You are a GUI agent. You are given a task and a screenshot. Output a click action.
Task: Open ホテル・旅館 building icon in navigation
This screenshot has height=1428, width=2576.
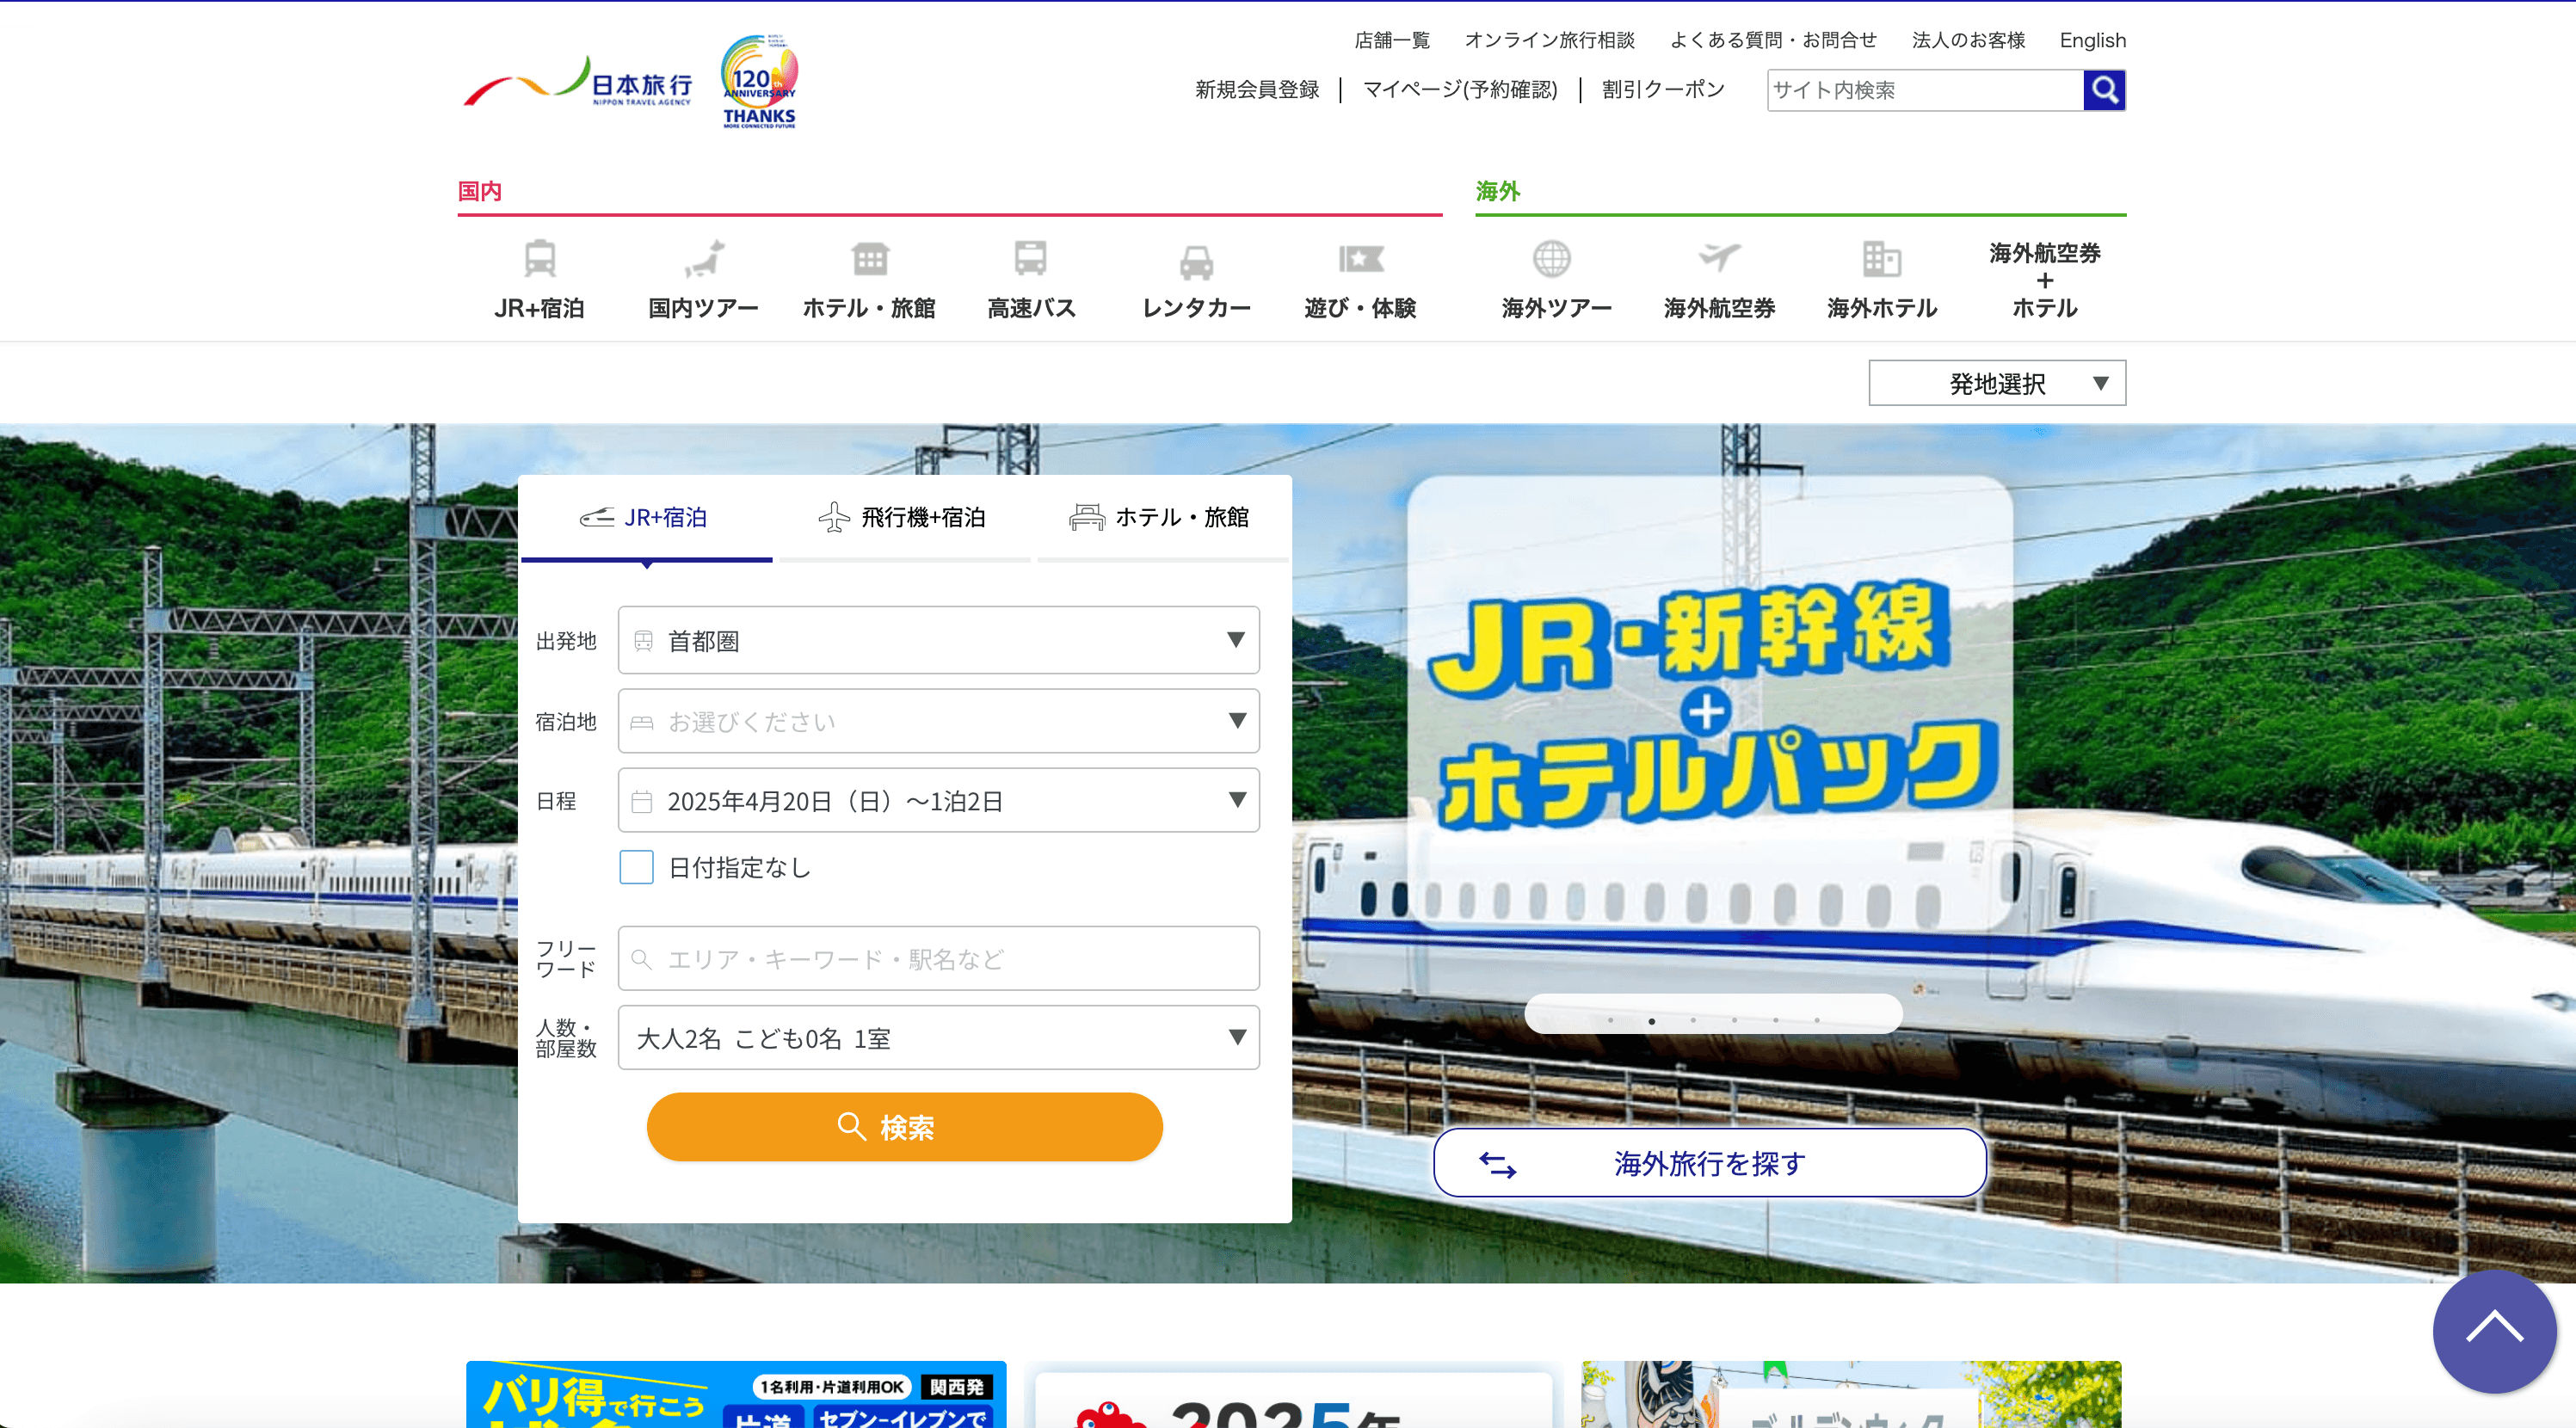(869, 258)
